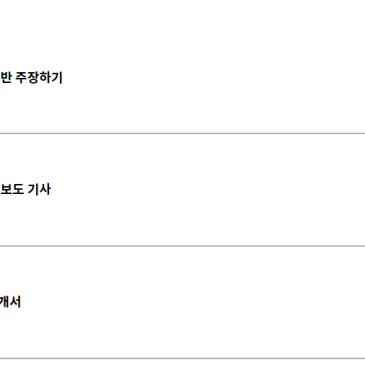This screenshot has width=365, height=365.
Task: Click the divider line under "보도 기사"
Action: coord(182,246)
